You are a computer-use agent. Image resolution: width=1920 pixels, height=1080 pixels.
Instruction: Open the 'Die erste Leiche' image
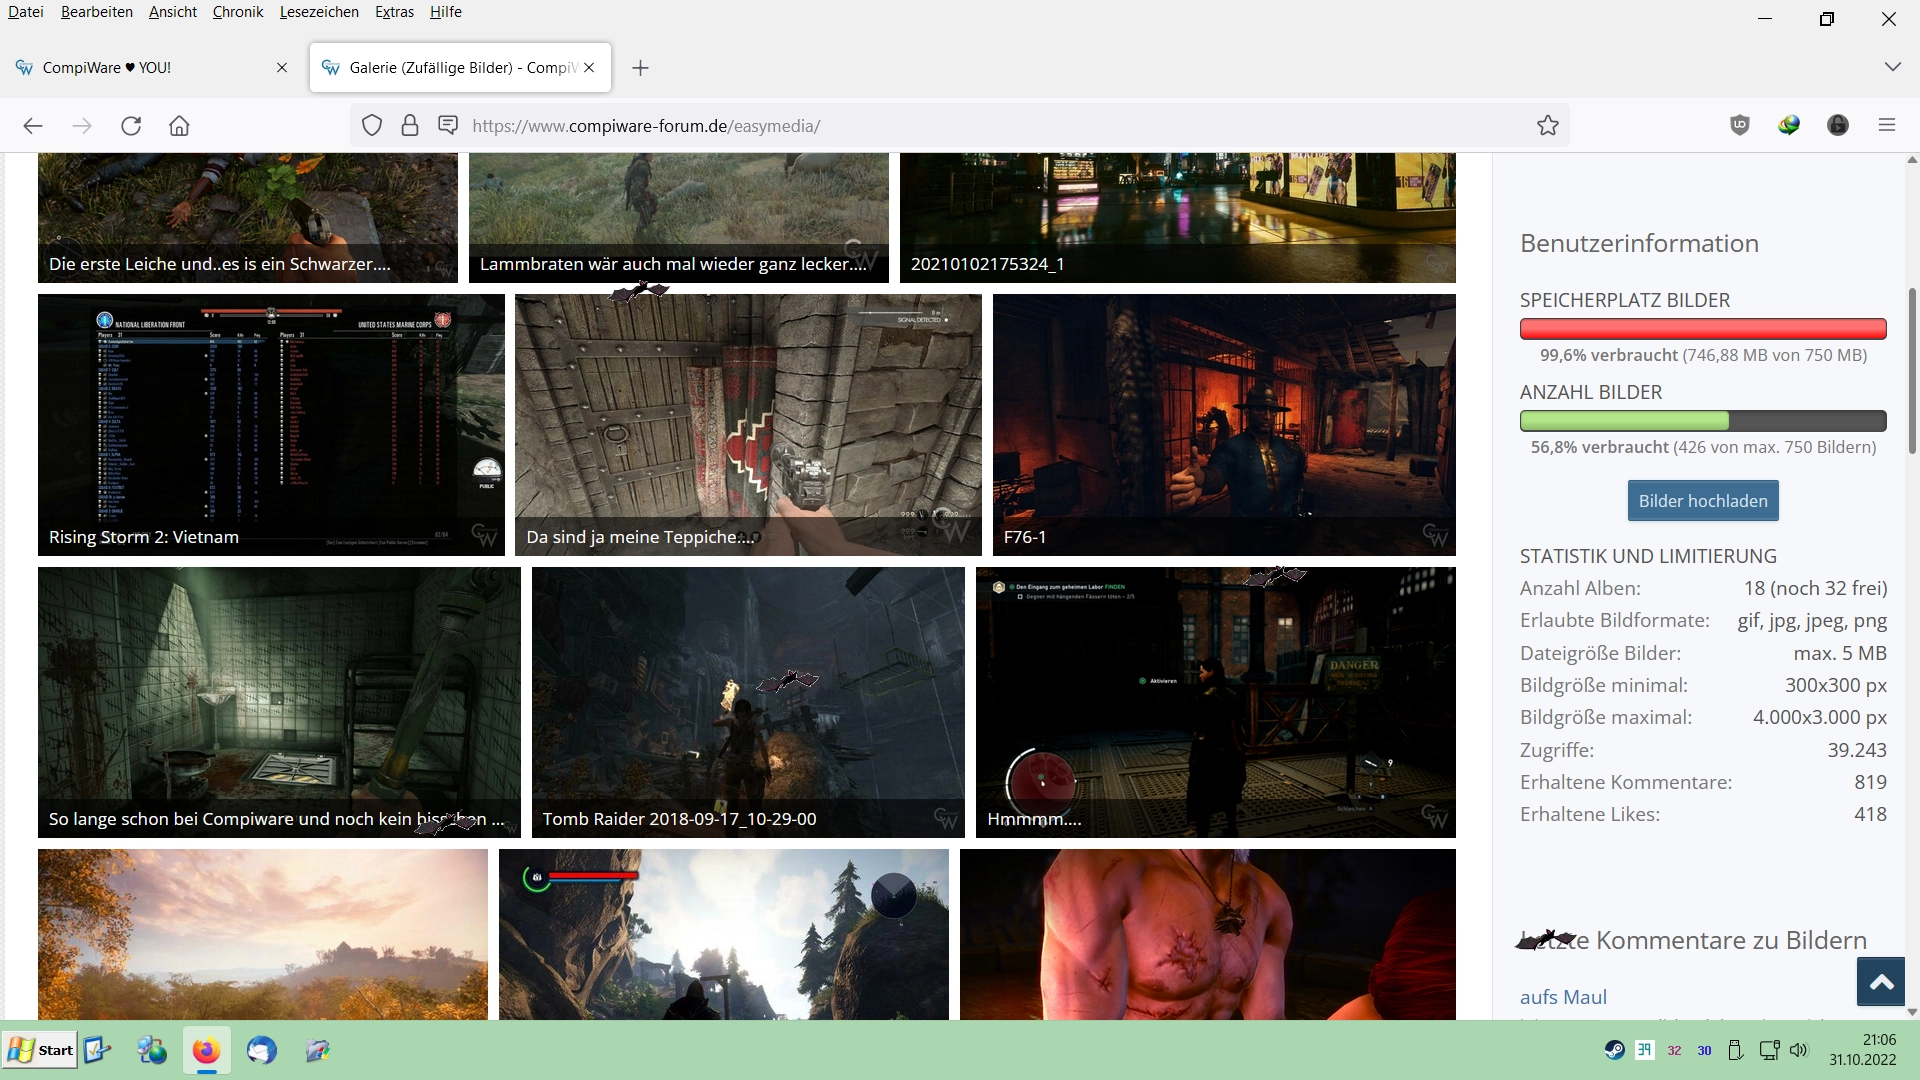pyautogui.click(x=248, y=218)
